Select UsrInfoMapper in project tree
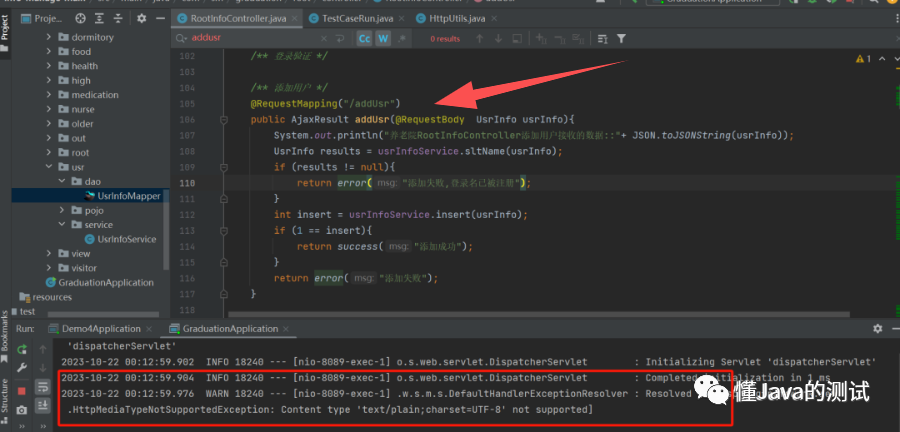Screen dimensions: 900x432 129,196
